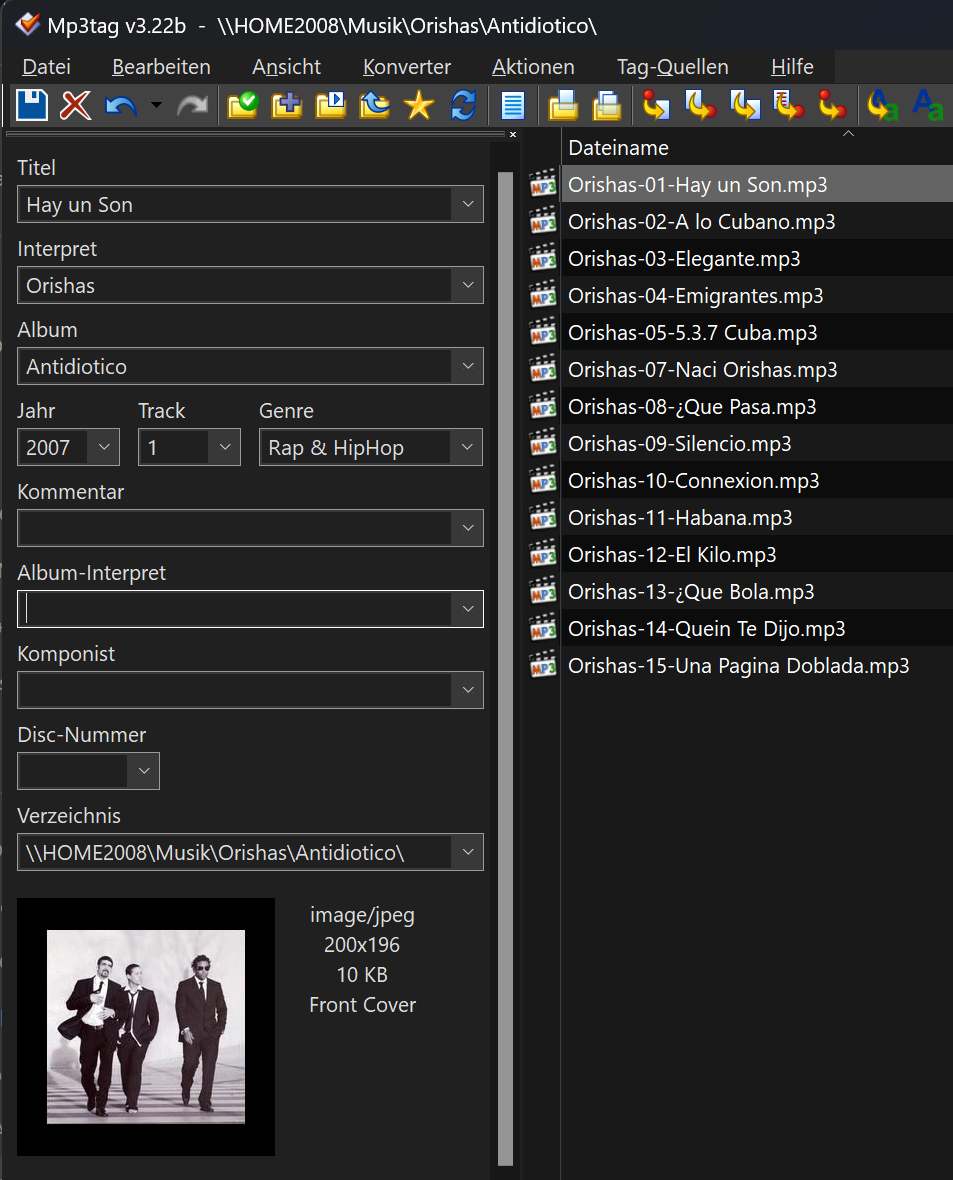Expand the Verzeichnis dropdown arrow
The height and width of the screenshot is (1180, 953).
[x=467, y=852]
